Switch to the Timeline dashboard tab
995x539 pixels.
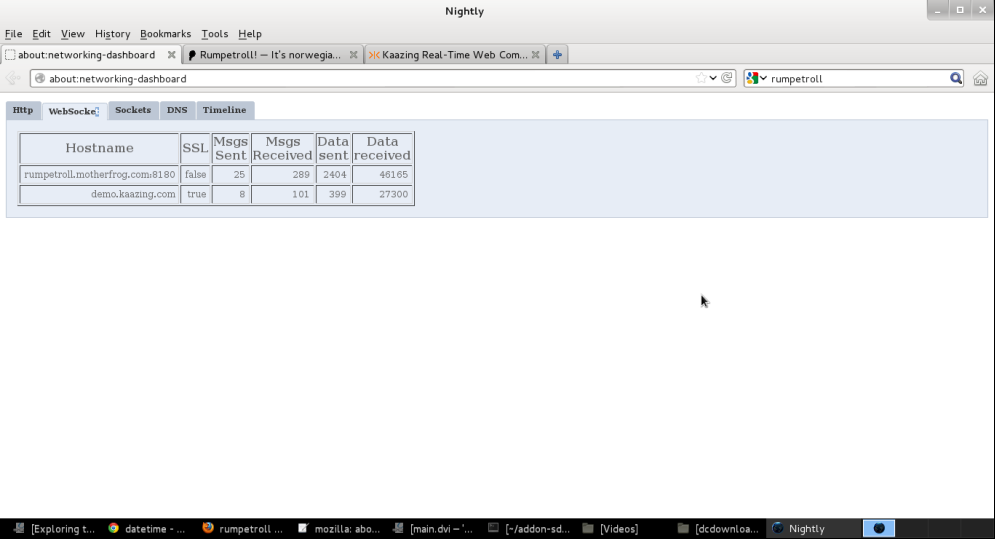tap(225, 110)
